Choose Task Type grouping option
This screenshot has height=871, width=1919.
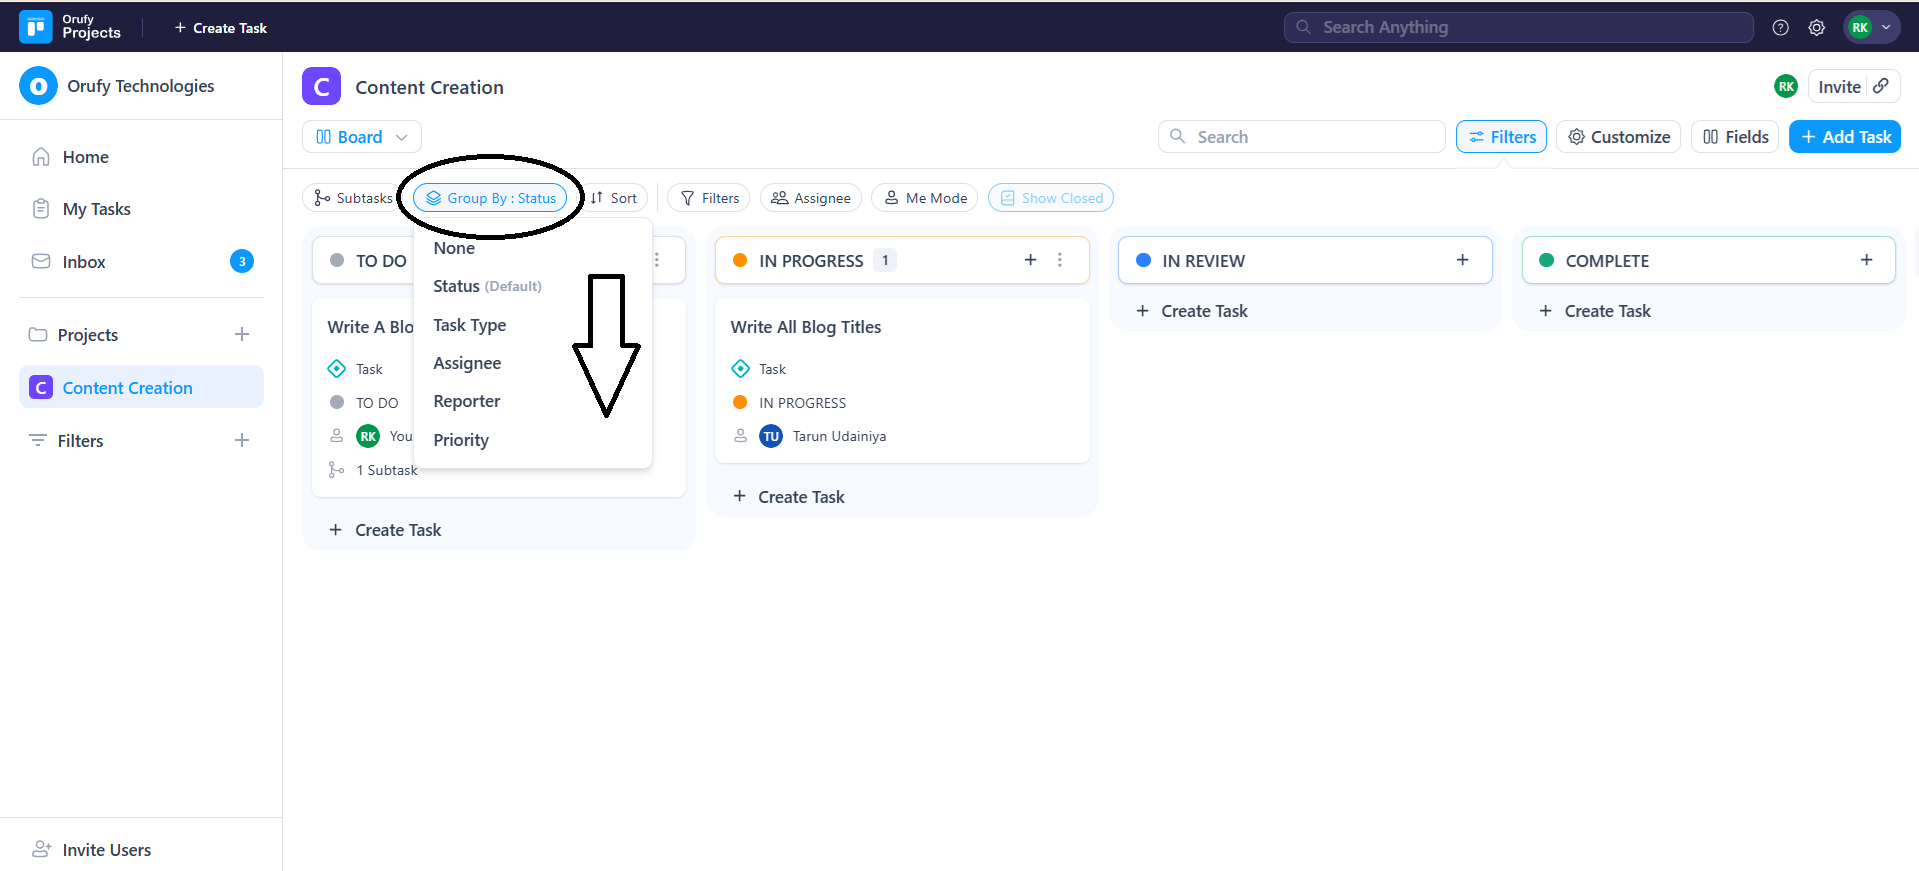469,325
